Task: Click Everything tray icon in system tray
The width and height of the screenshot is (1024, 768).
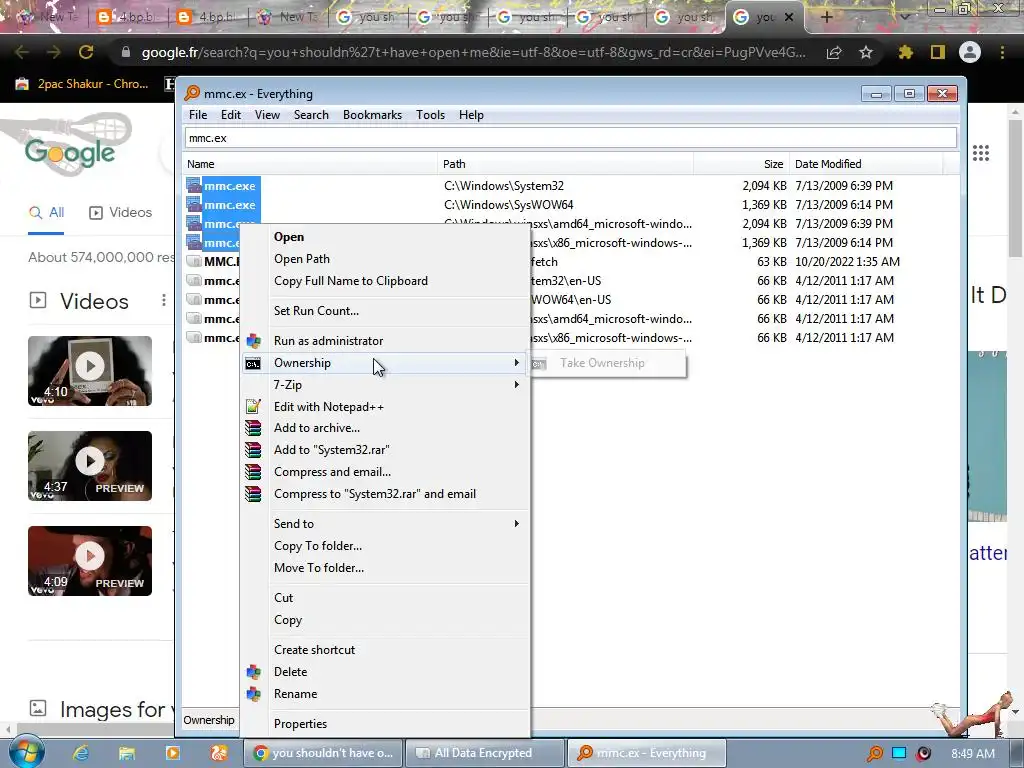Action: [874, 753]
